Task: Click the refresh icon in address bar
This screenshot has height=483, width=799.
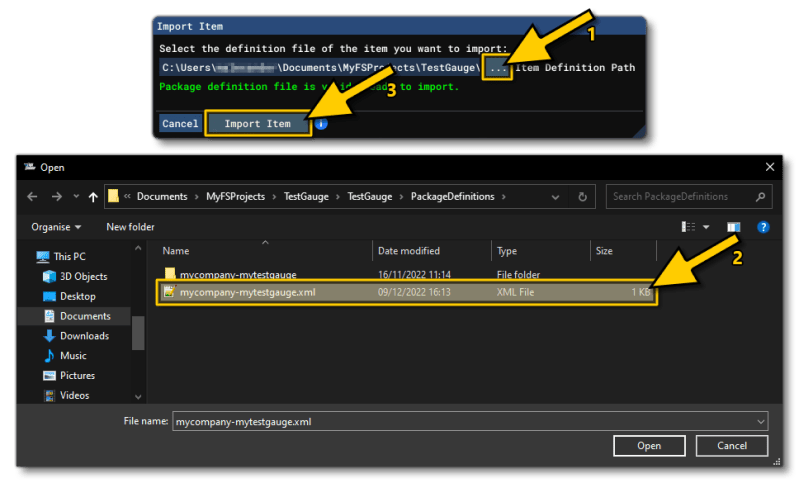Action: [x=582, y=197]
